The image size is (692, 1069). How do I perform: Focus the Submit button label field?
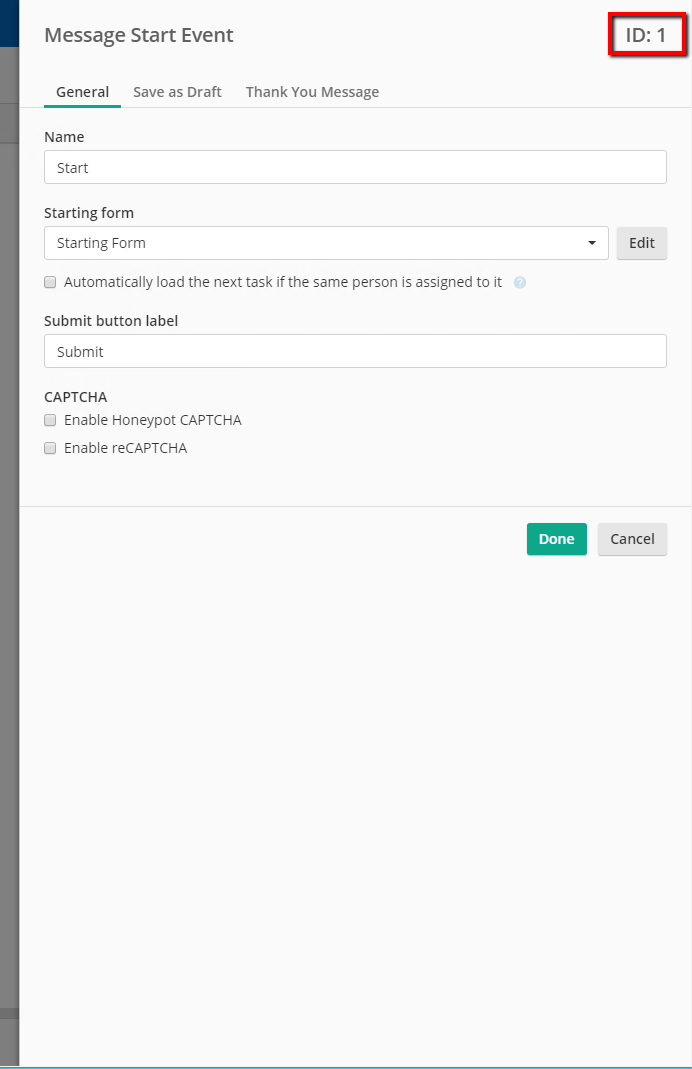355,351
